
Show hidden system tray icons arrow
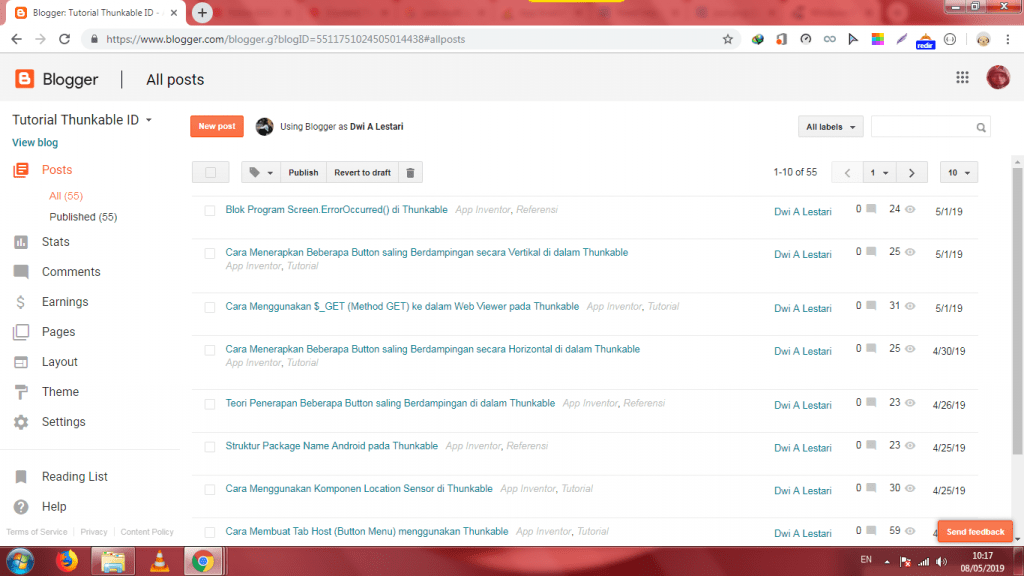[887, 562]
